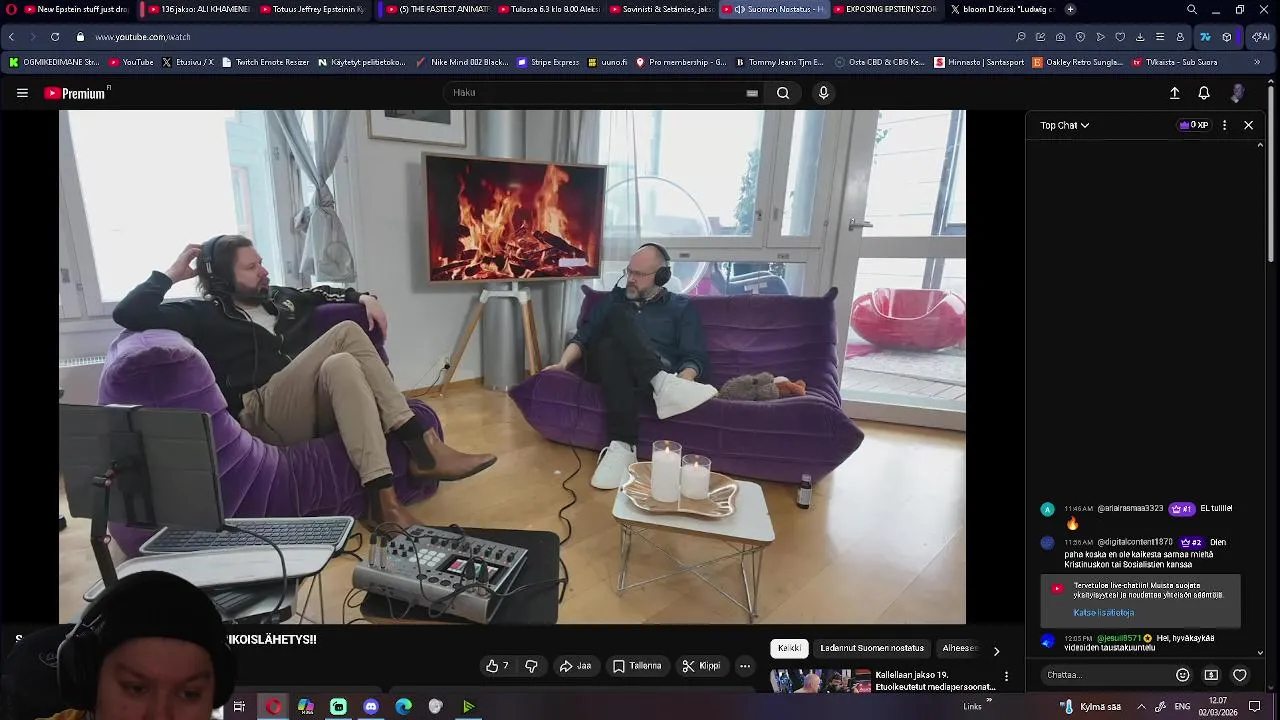Screen dimensions: 1280x720
Task: Open a new browser tab
Action: 1070,9
